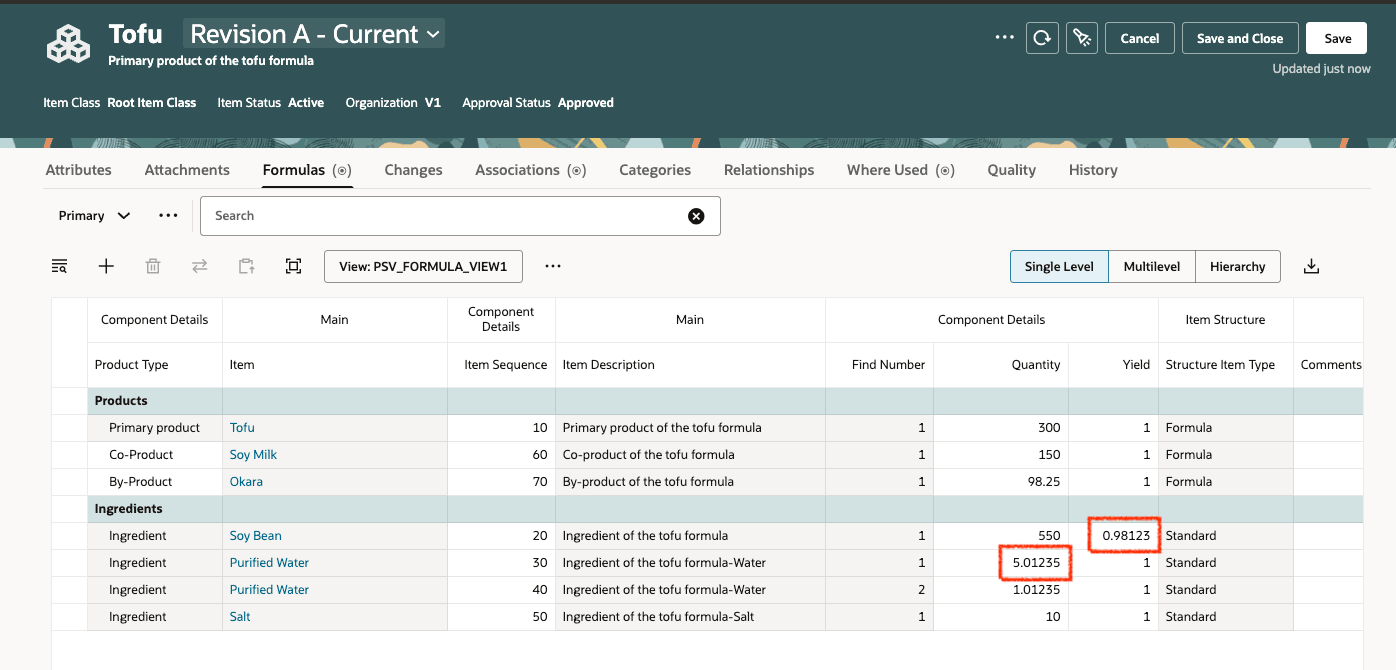Click the delete trash icon
Screen dimensions: 1396x670
153,266
